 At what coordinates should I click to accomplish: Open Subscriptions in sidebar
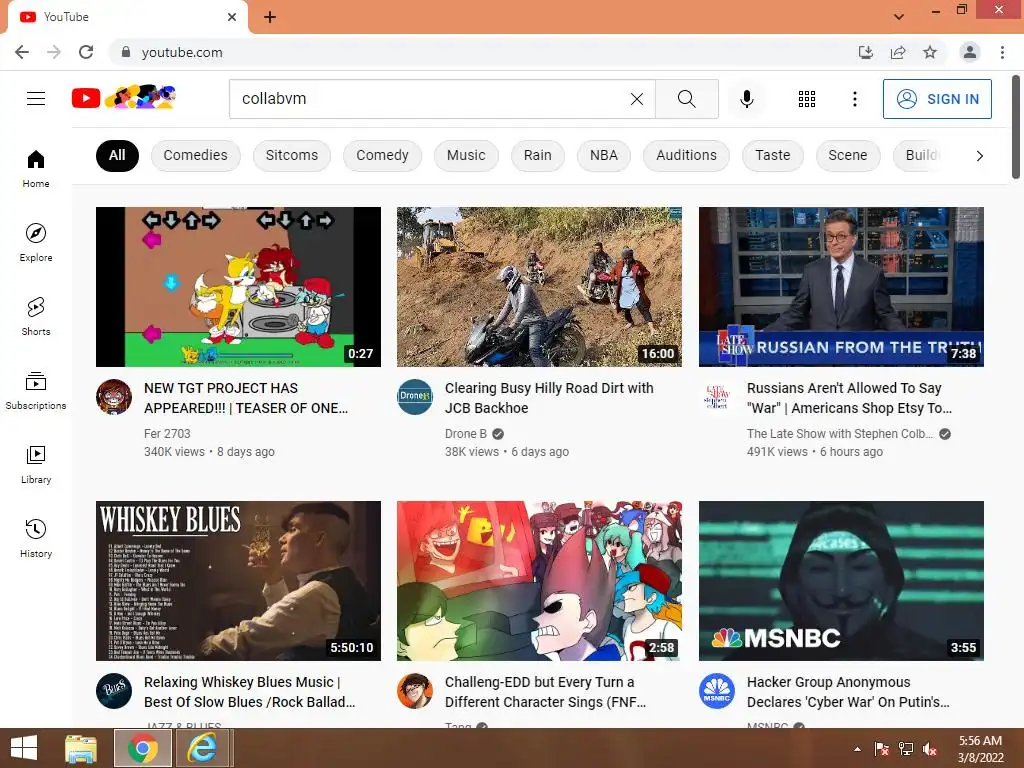[x=36, y=391]
